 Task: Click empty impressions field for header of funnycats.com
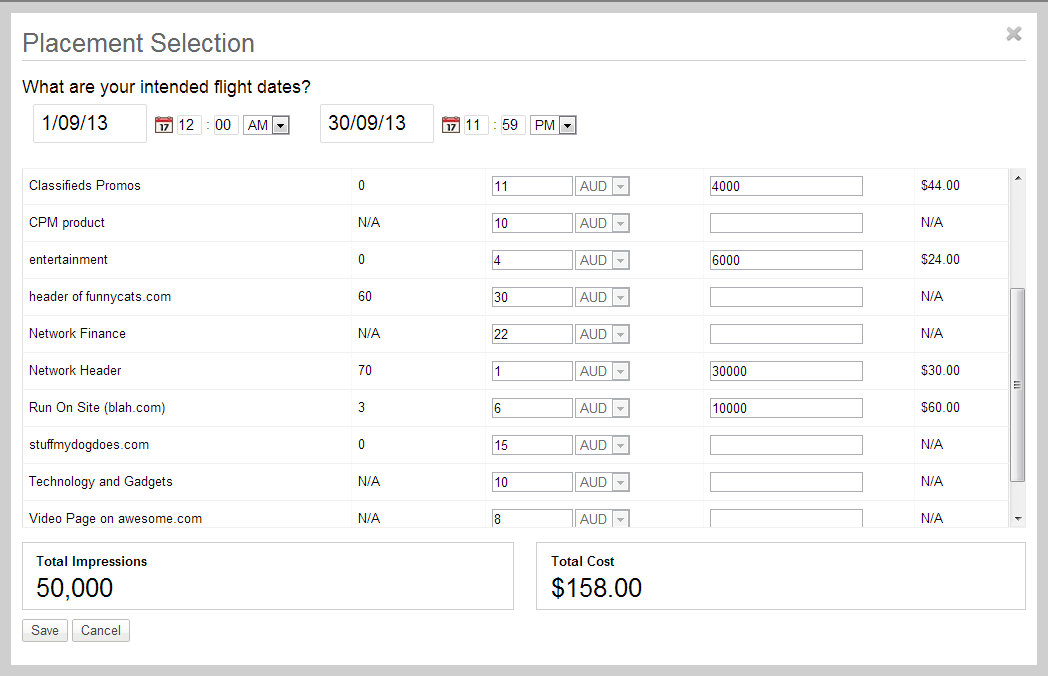click(x=786, y=297)
